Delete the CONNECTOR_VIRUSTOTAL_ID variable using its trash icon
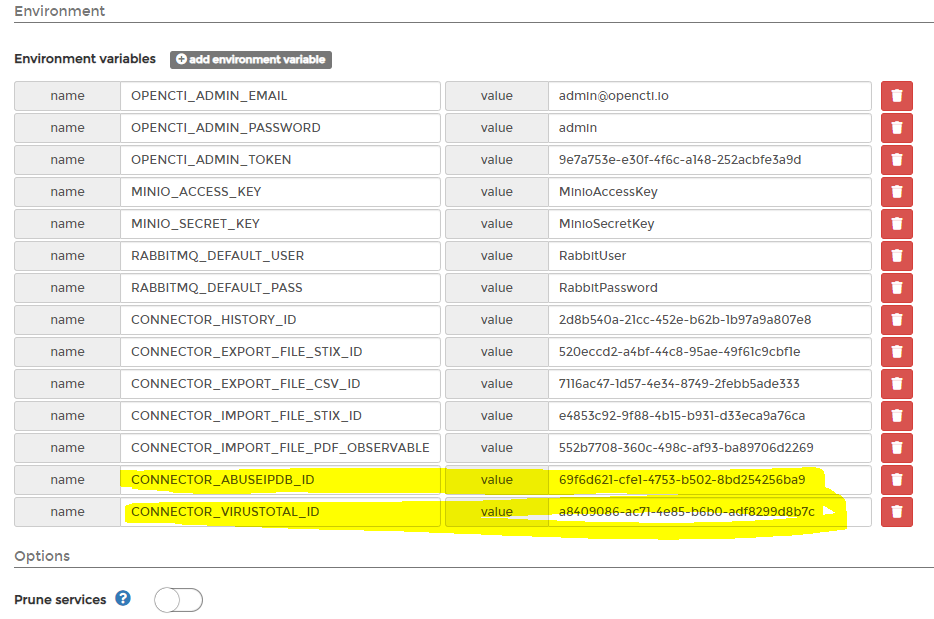Screen dimensions: 934x619 (897, 511)
